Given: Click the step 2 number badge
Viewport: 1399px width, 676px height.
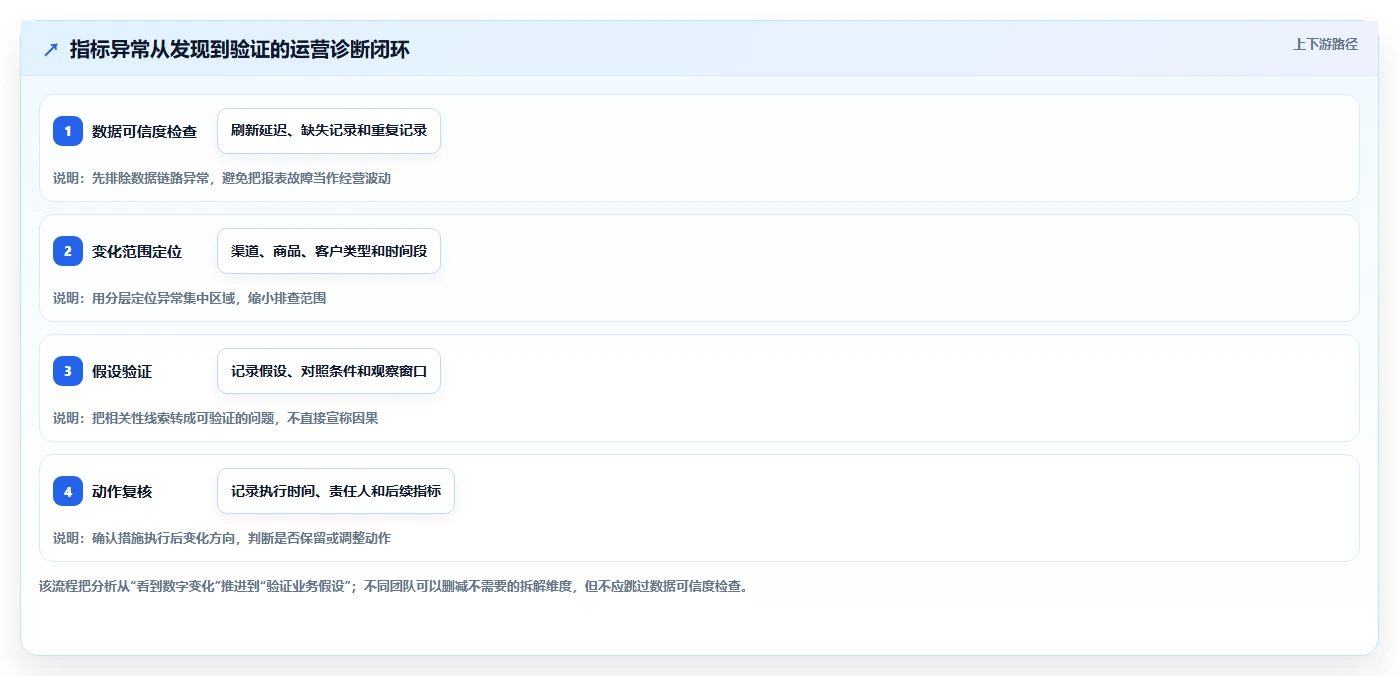Looking at the screenshot, I should coord(68,251).
